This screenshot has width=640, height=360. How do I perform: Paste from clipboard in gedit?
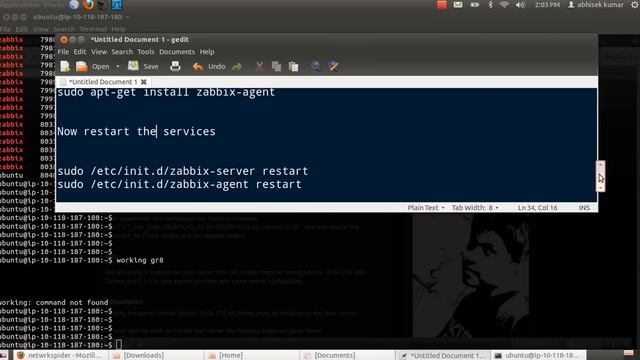tap(293, 66)
